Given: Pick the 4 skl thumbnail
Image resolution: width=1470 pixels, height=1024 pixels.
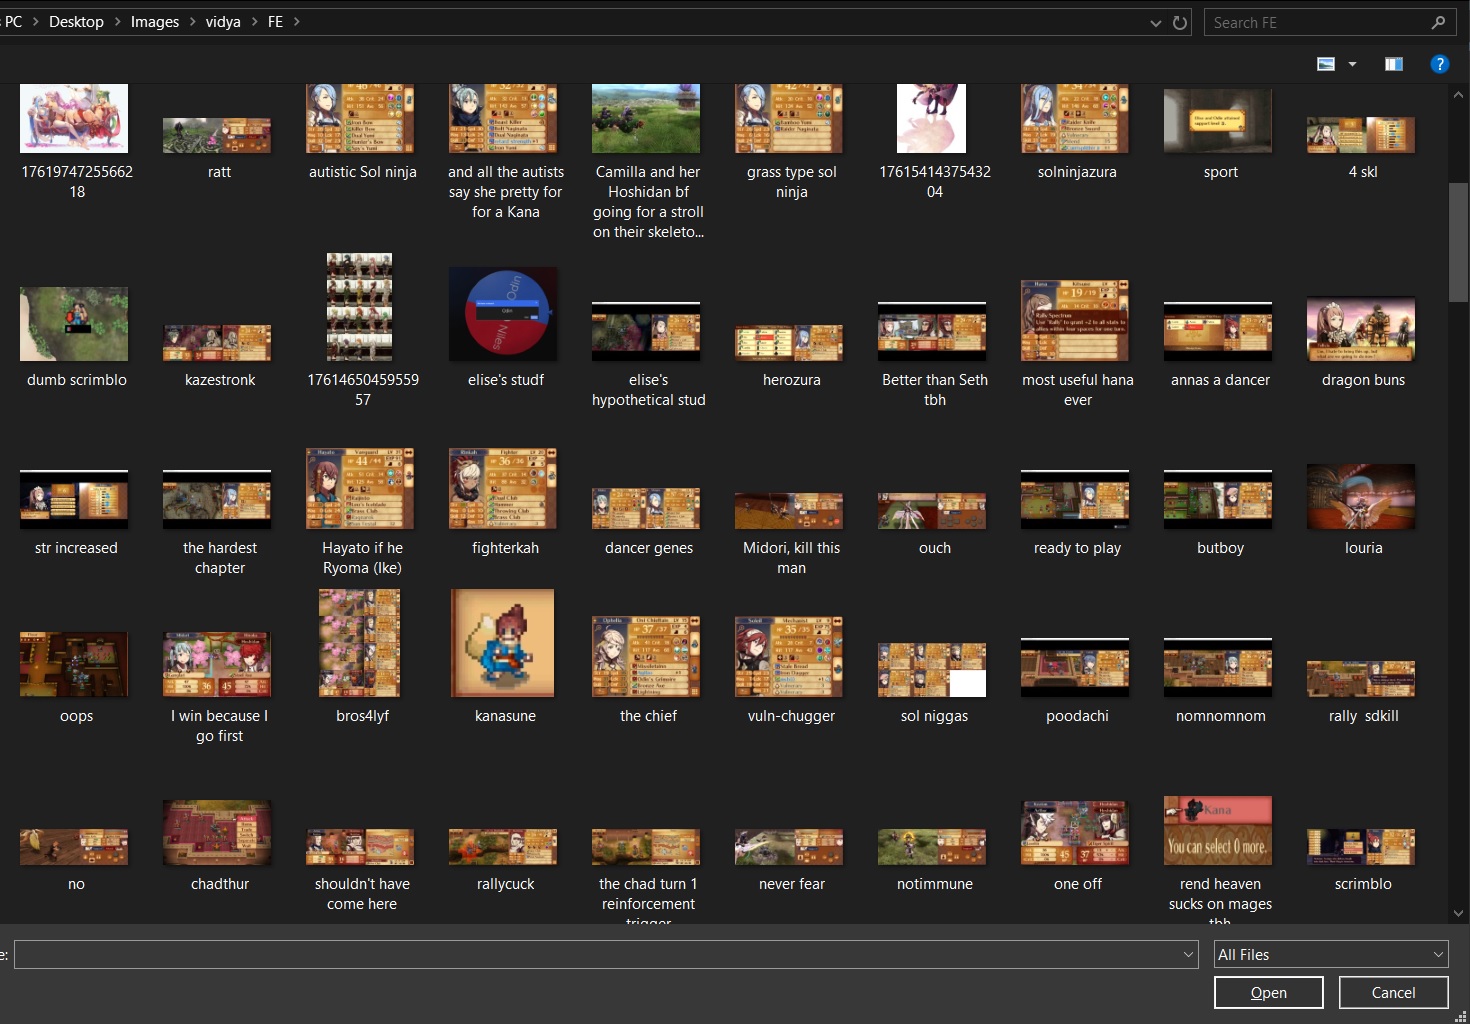Looking at the screenshot, I should pyautogui.click(x=1361, y=135).
